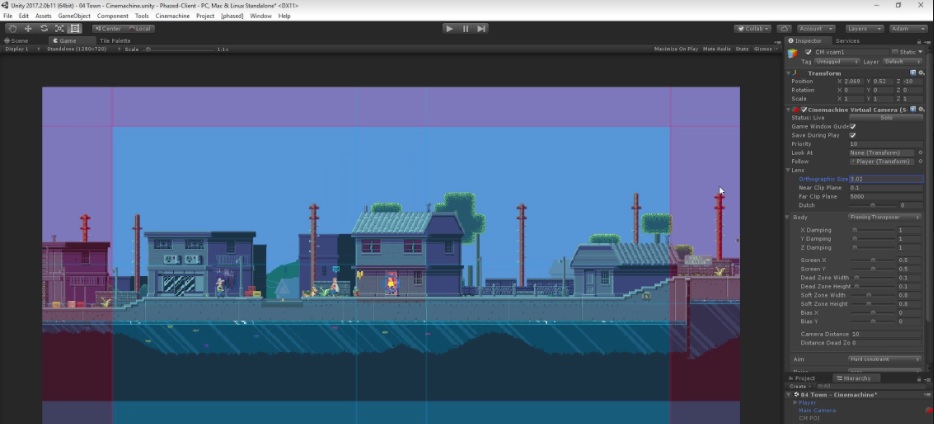
Task: Open the Account dropdown
Action: point(816,29)
